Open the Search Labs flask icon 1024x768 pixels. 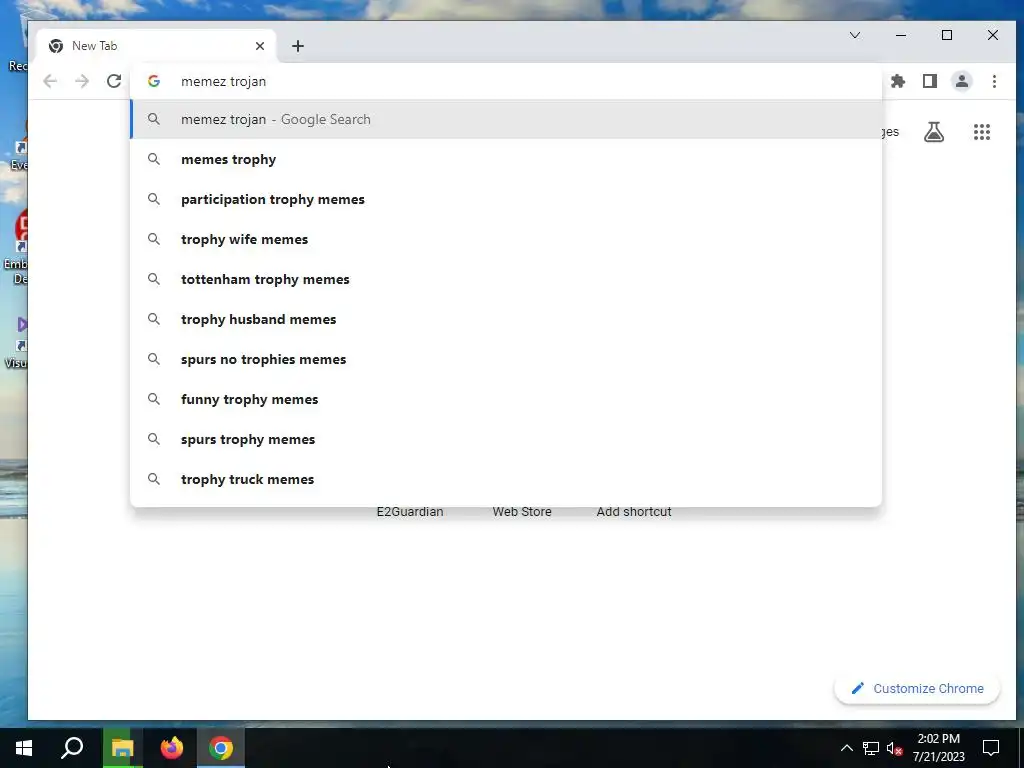click(x=934, y=132)
